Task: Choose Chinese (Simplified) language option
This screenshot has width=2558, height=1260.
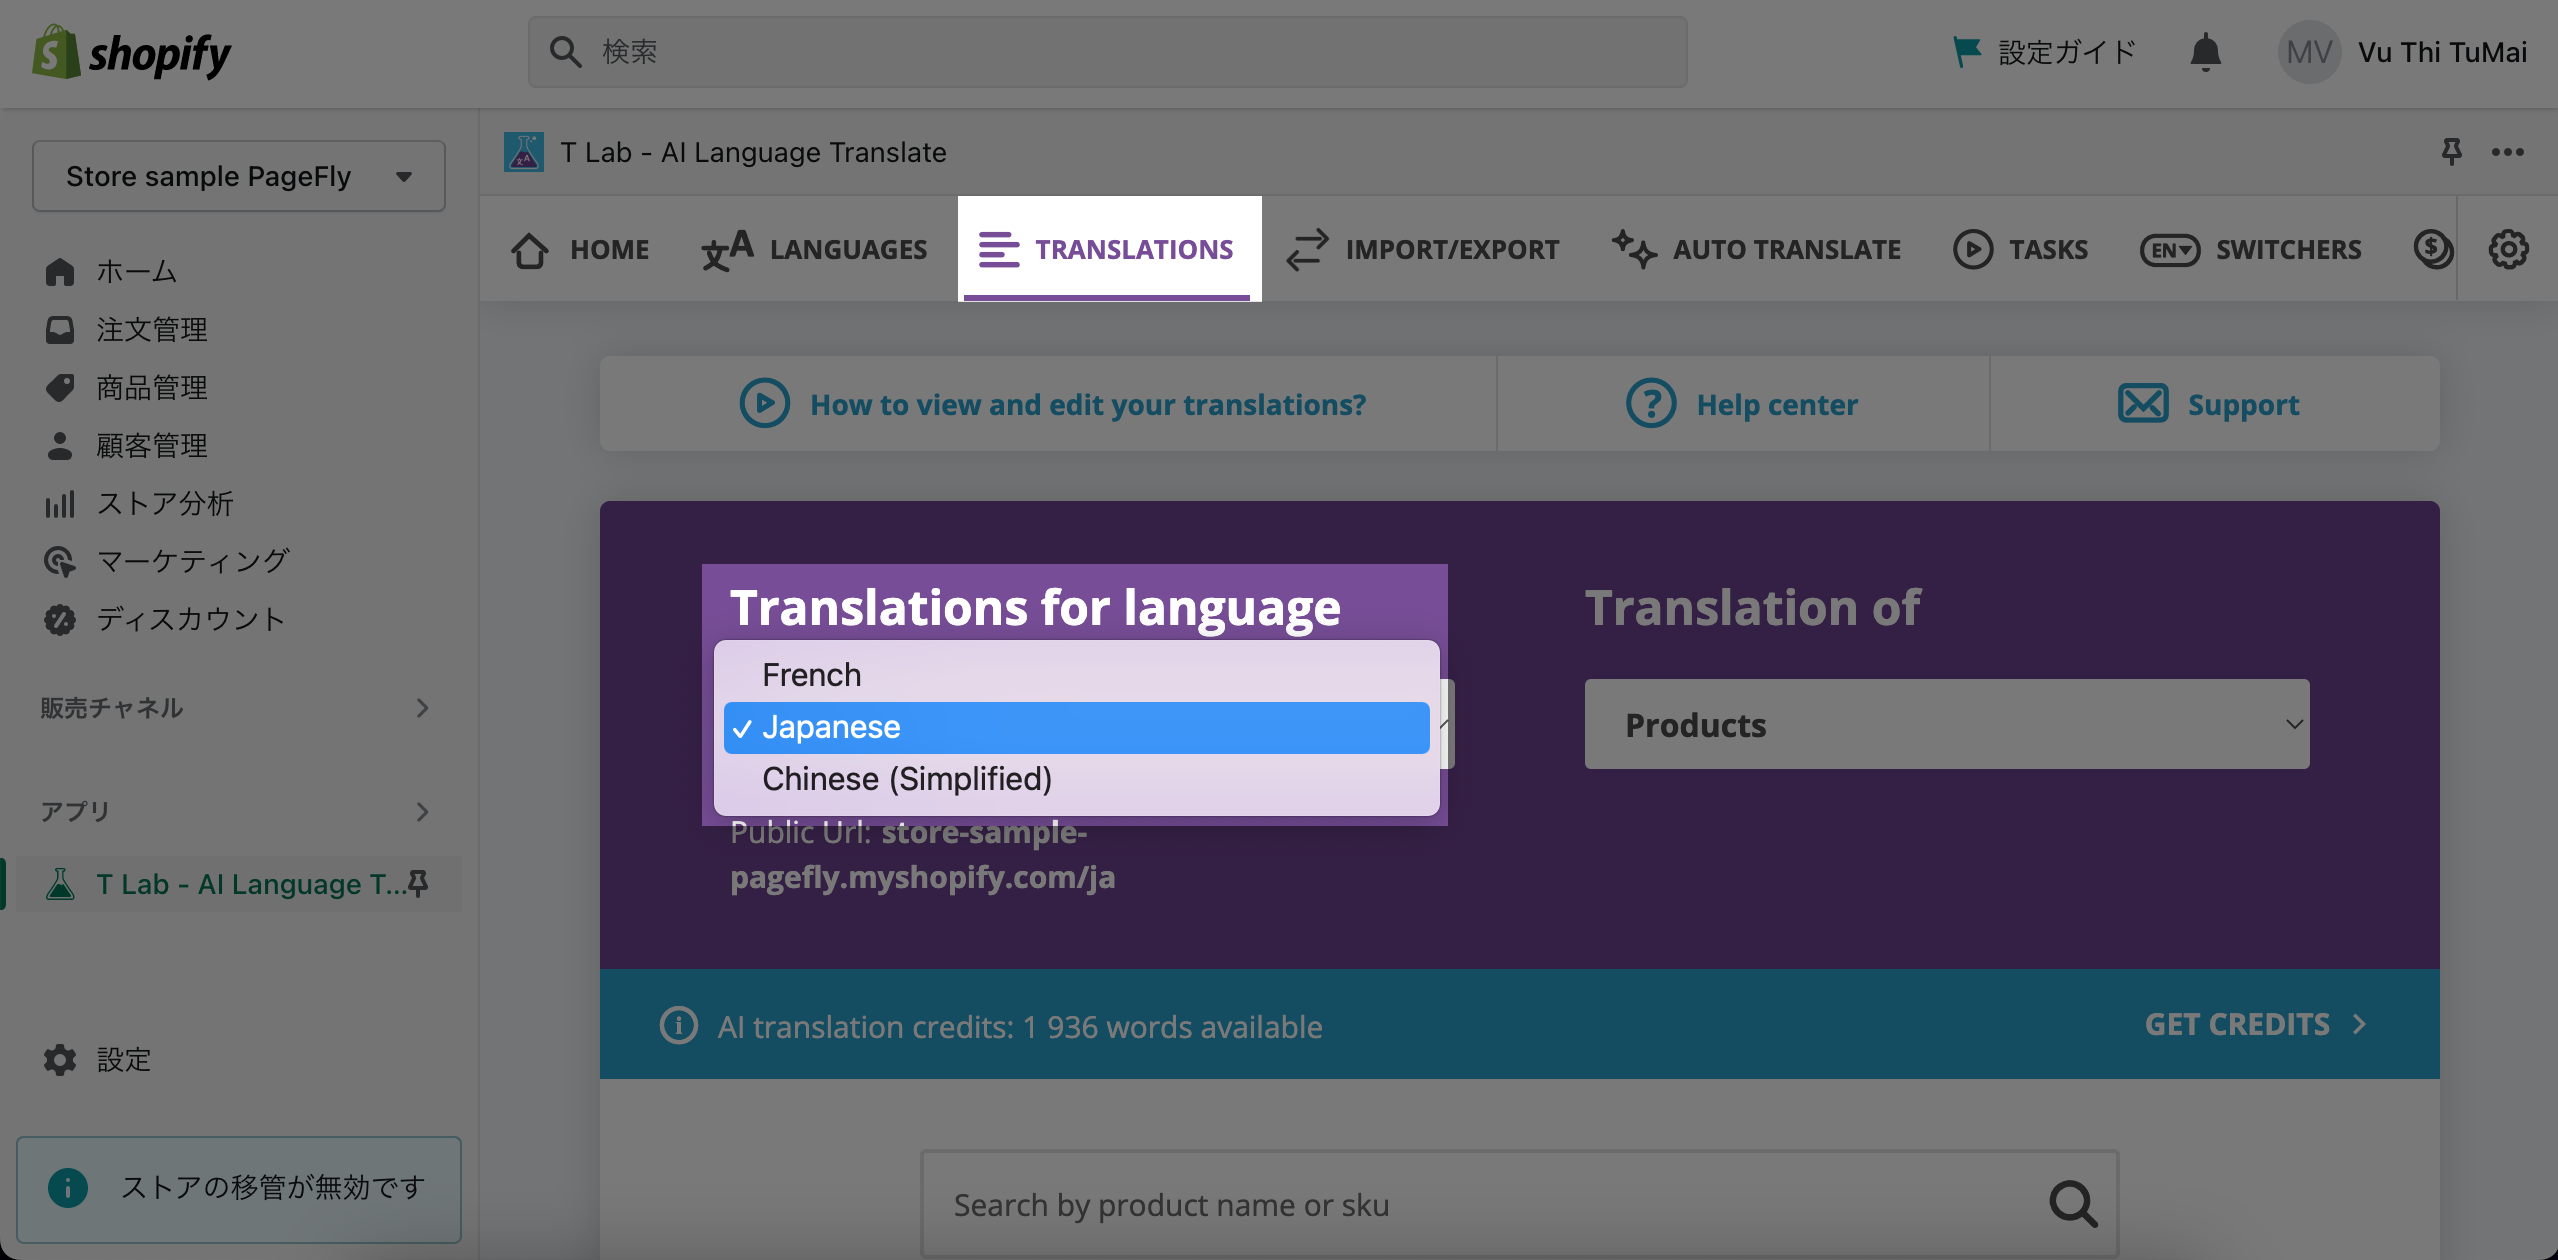Action: [1076, 779]
